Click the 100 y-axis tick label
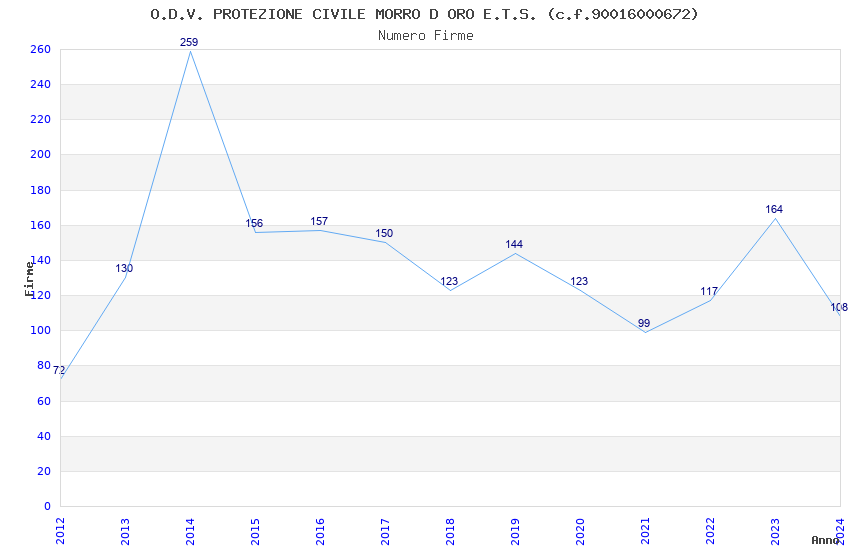Viewport: 850px width, 550px height. (x=41, y=330)
